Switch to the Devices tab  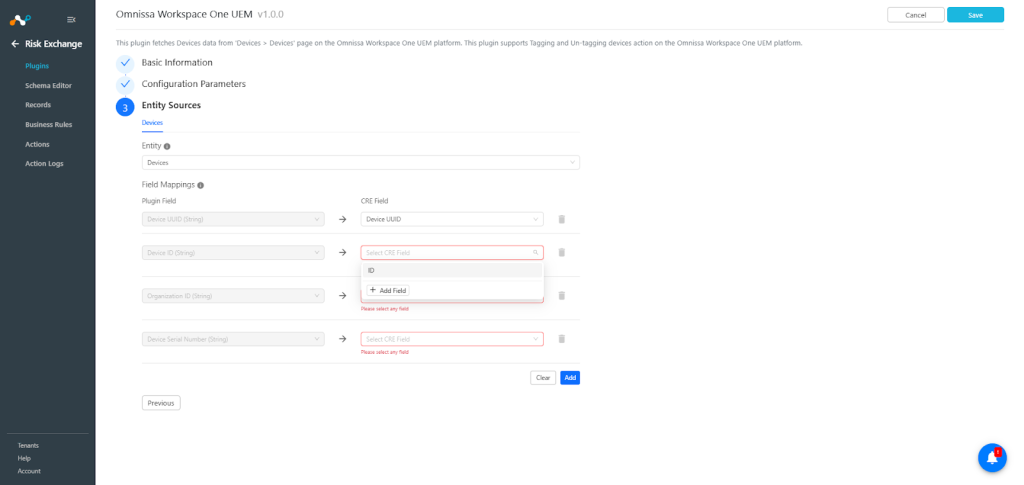(152, 123)
